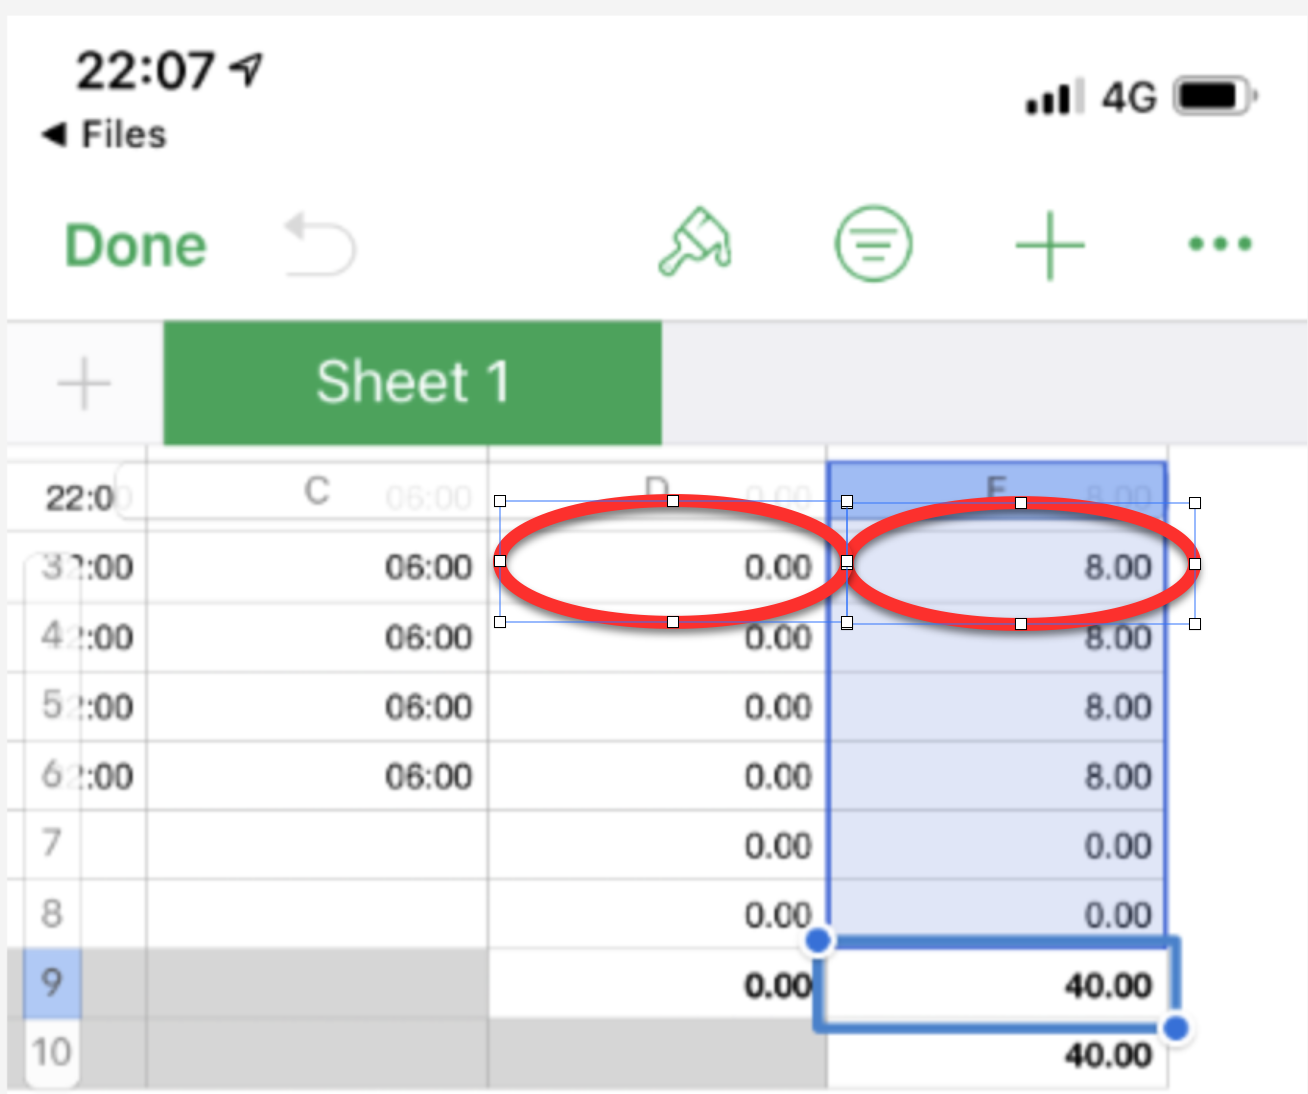Tap the bottom-right blue selection handle
Screen dimensions: 1308x1094
pyautogui.click(x=1176, y=1027)
